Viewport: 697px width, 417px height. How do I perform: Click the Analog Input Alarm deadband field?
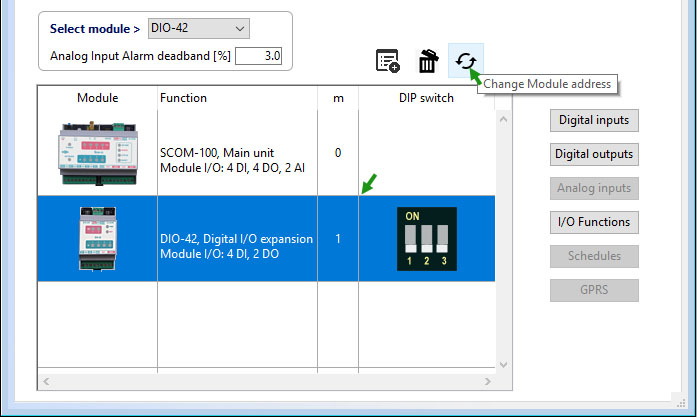[x=258, y=56]
